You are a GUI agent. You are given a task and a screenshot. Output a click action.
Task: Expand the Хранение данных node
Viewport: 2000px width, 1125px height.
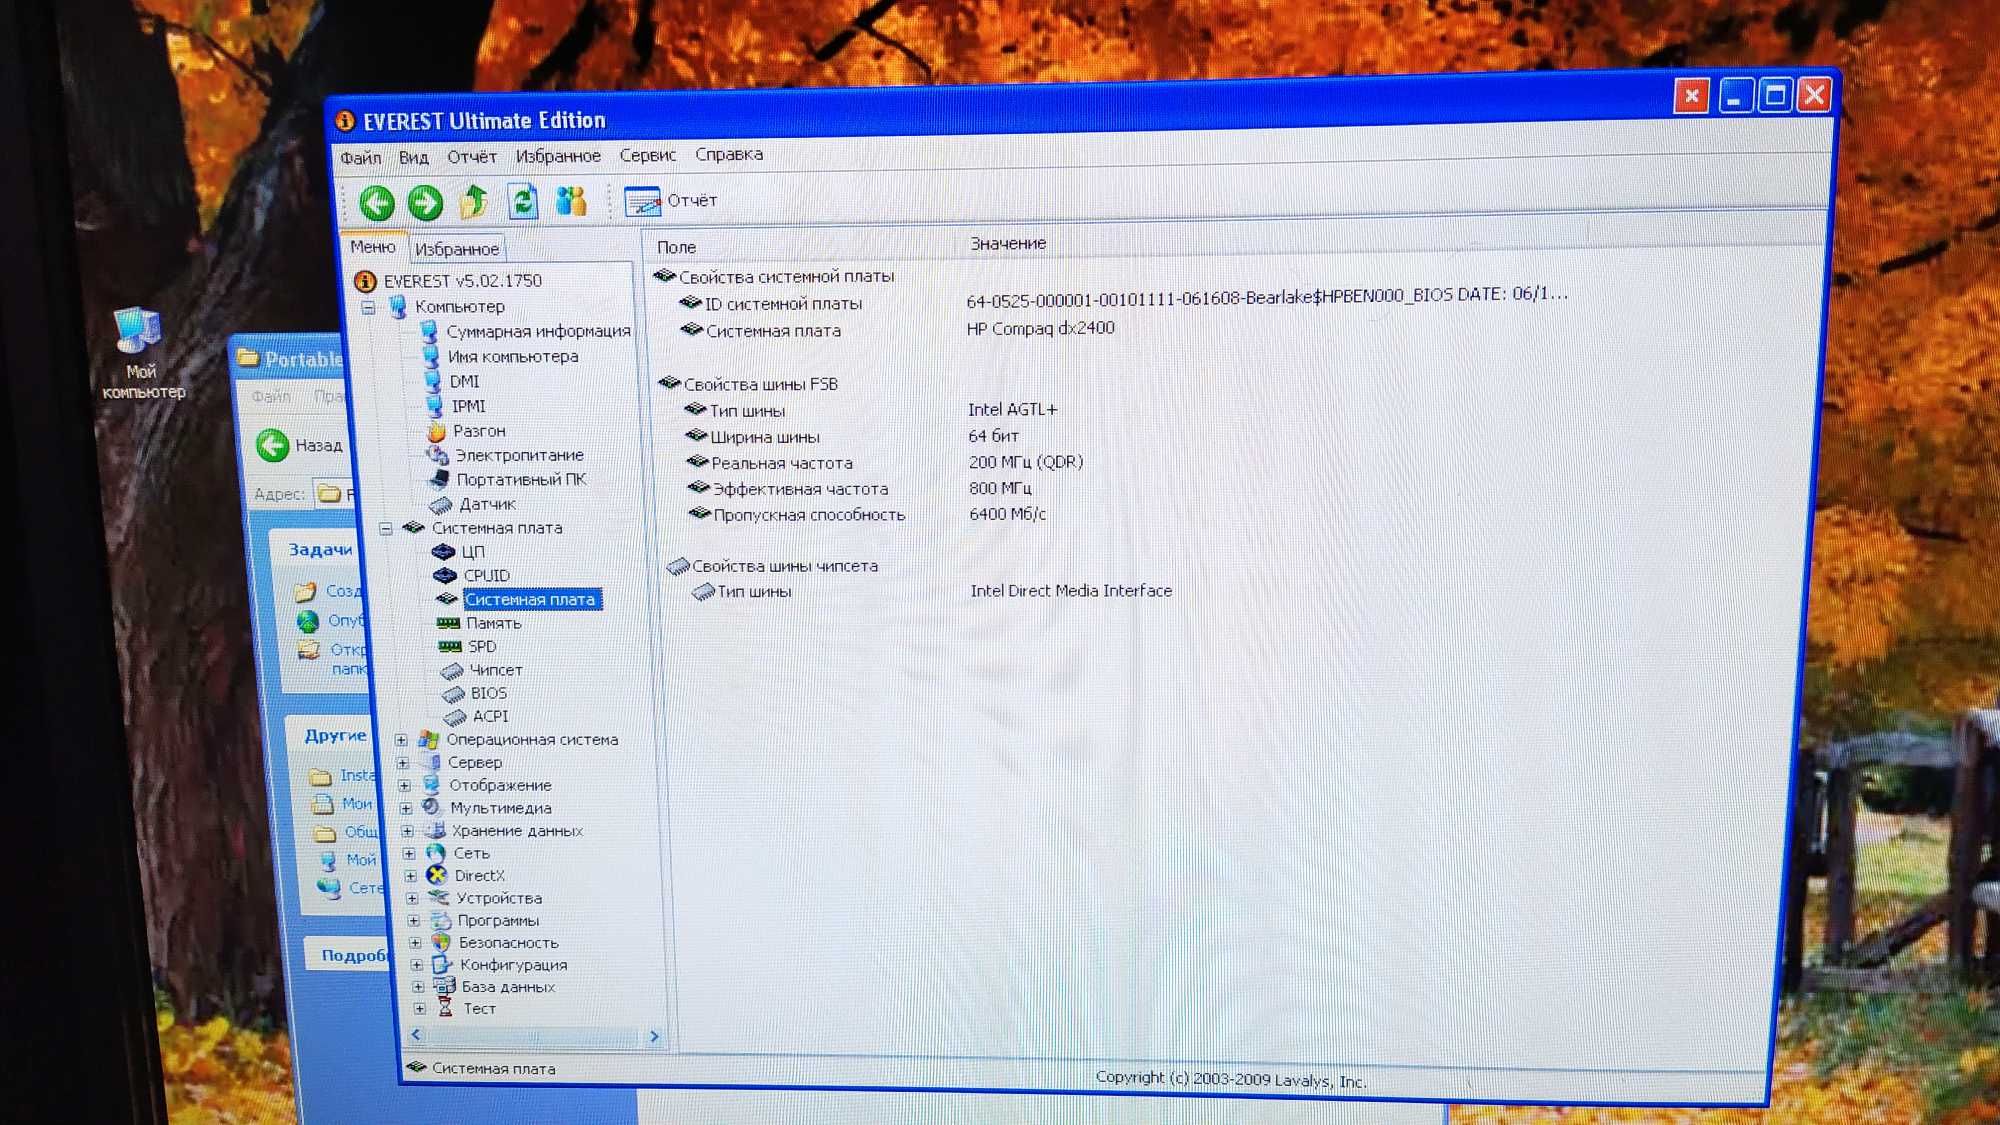pos(407,831)
